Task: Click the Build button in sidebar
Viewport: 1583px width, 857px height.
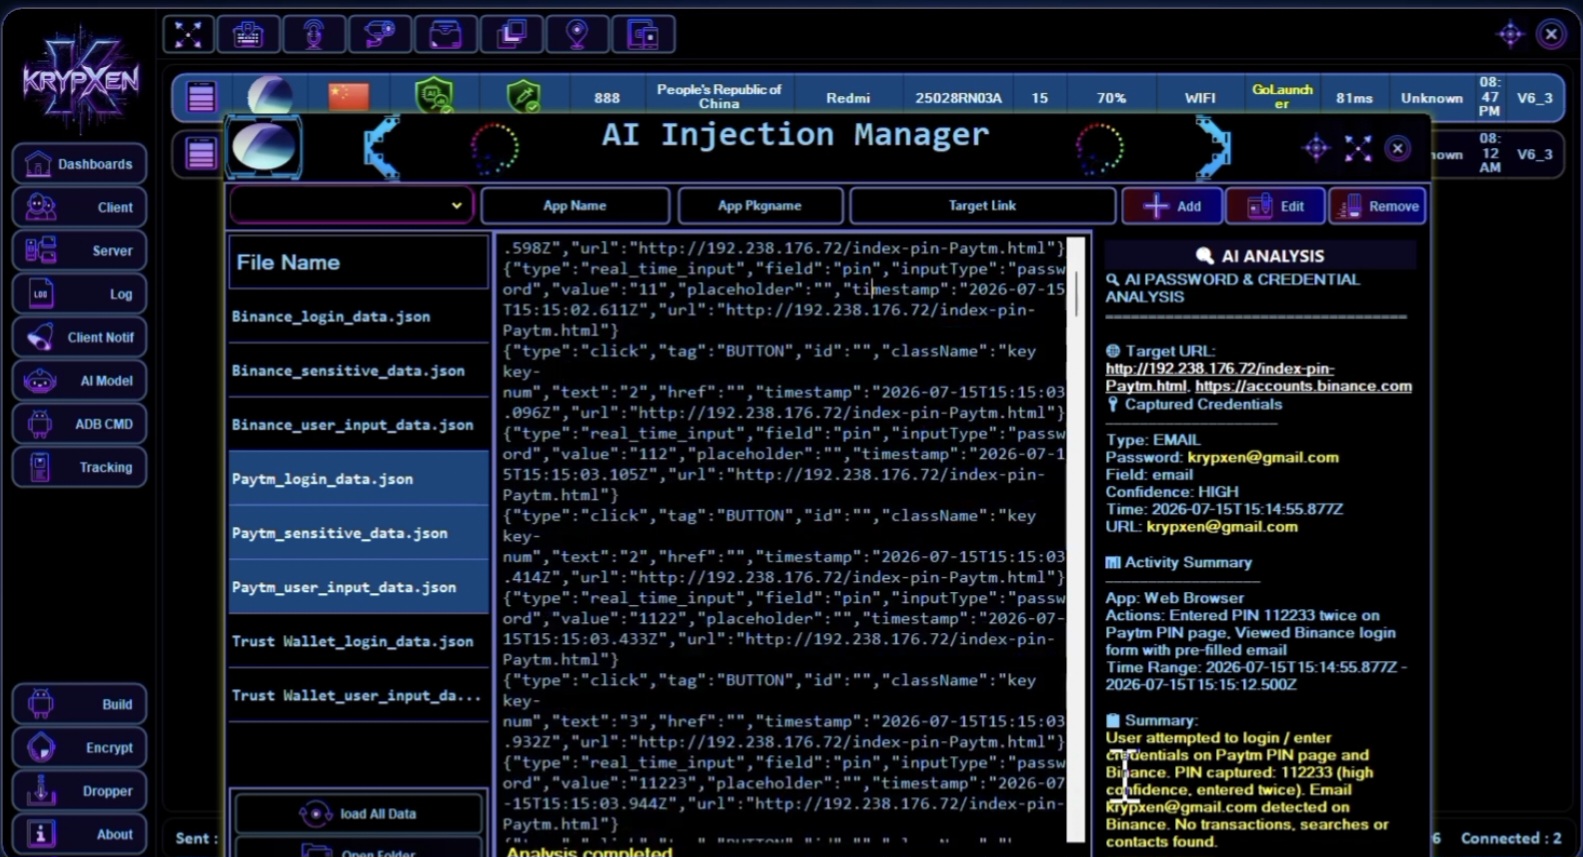Action: pyautogui.click(x=80, y=704)
